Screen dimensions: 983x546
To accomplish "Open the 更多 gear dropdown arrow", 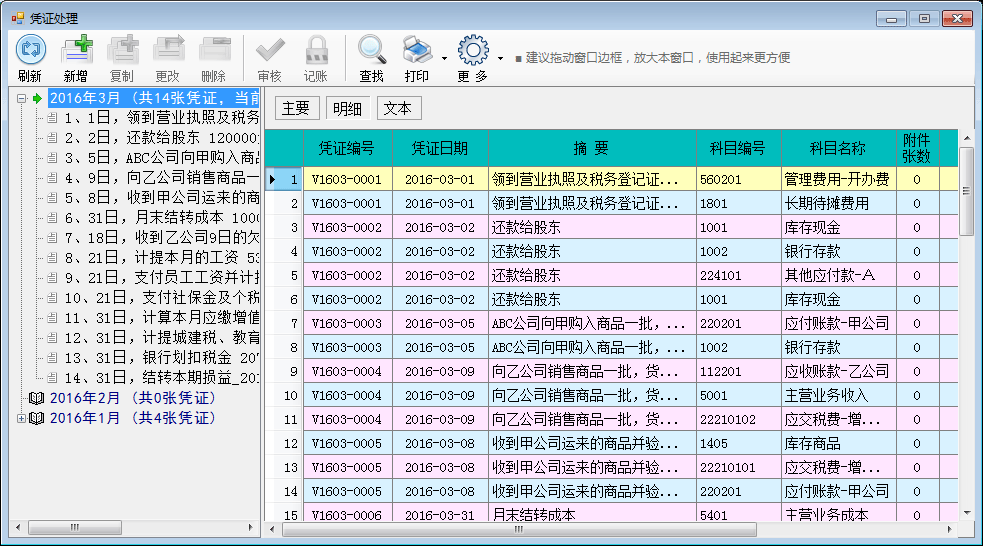I will point(500,58).
